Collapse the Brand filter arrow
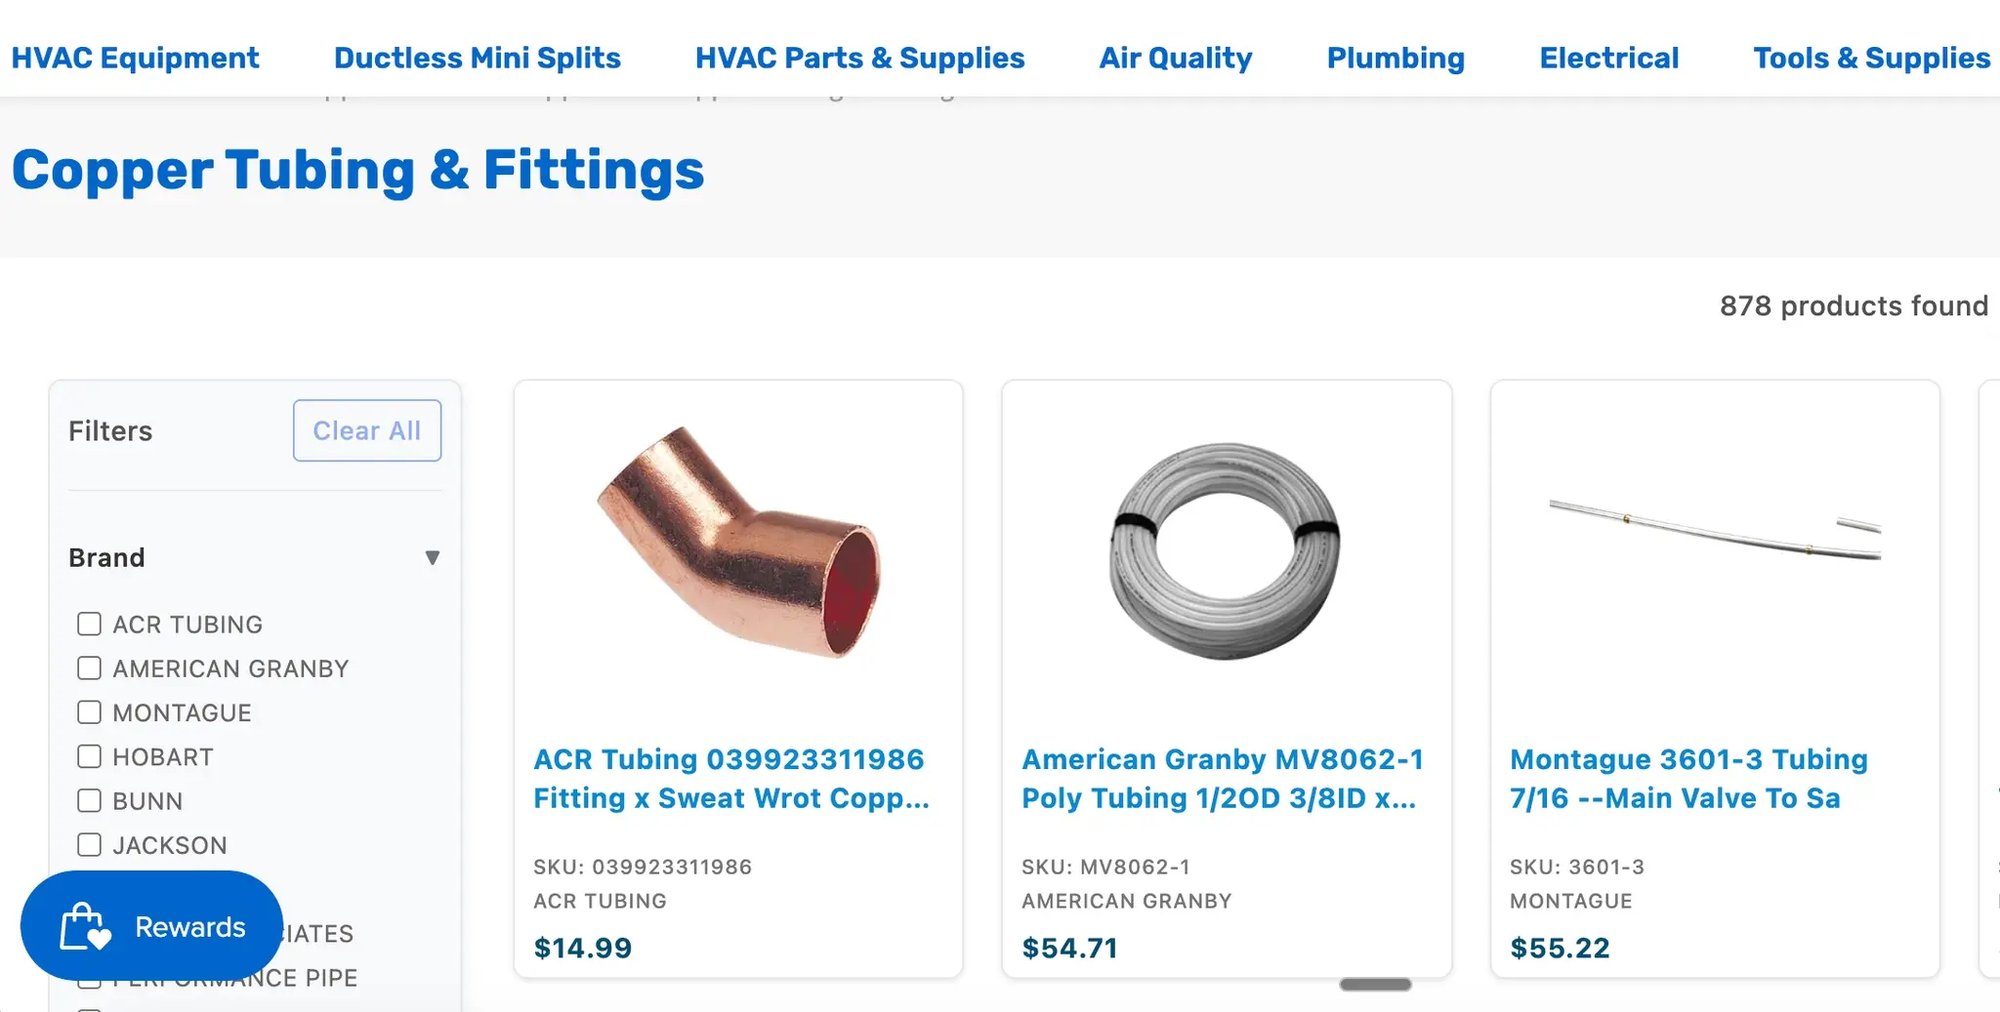The height and width of the screenshot is (1012, 2000). (432, 558)
